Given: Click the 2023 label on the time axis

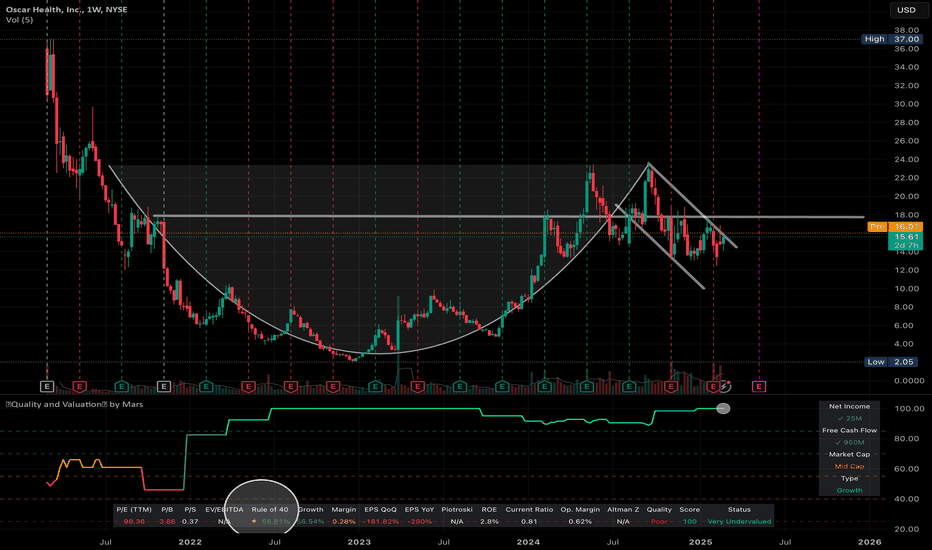Looking at the screenshot, I should [x=359, y=542].
